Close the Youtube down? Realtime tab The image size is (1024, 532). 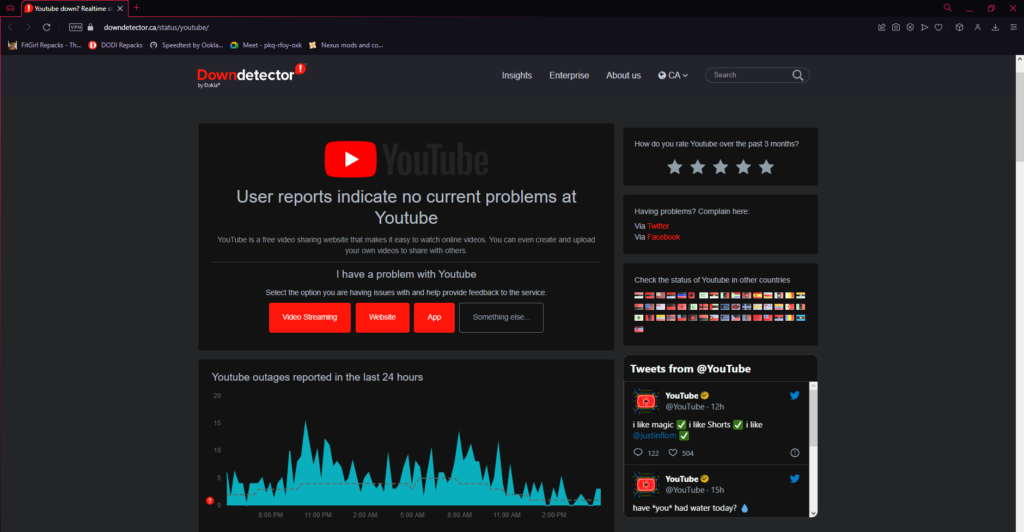(120, 8)
